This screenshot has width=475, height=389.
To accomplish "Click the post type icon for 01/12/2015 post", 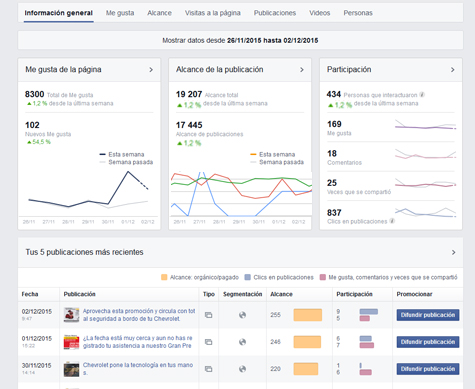I will pos(208,342).
